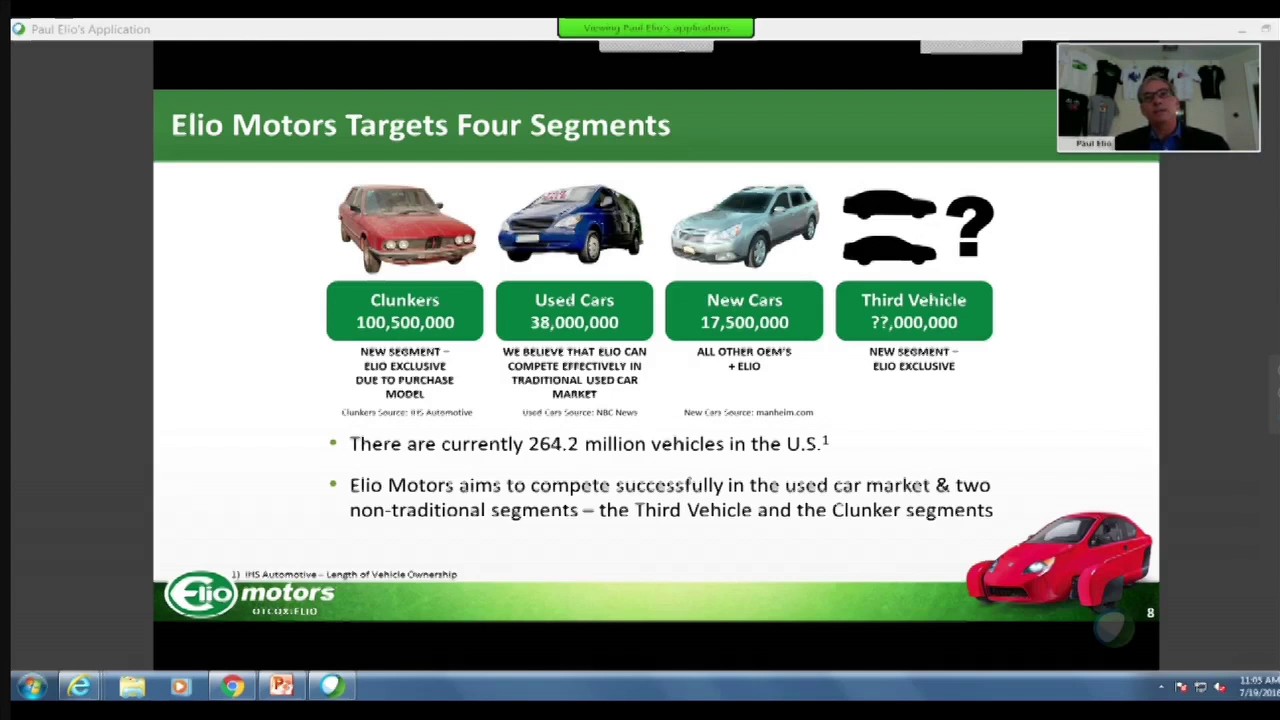Click the 'New Cars Source: manheim.com' caption
1280x720 pixels.
pos(748,412)
